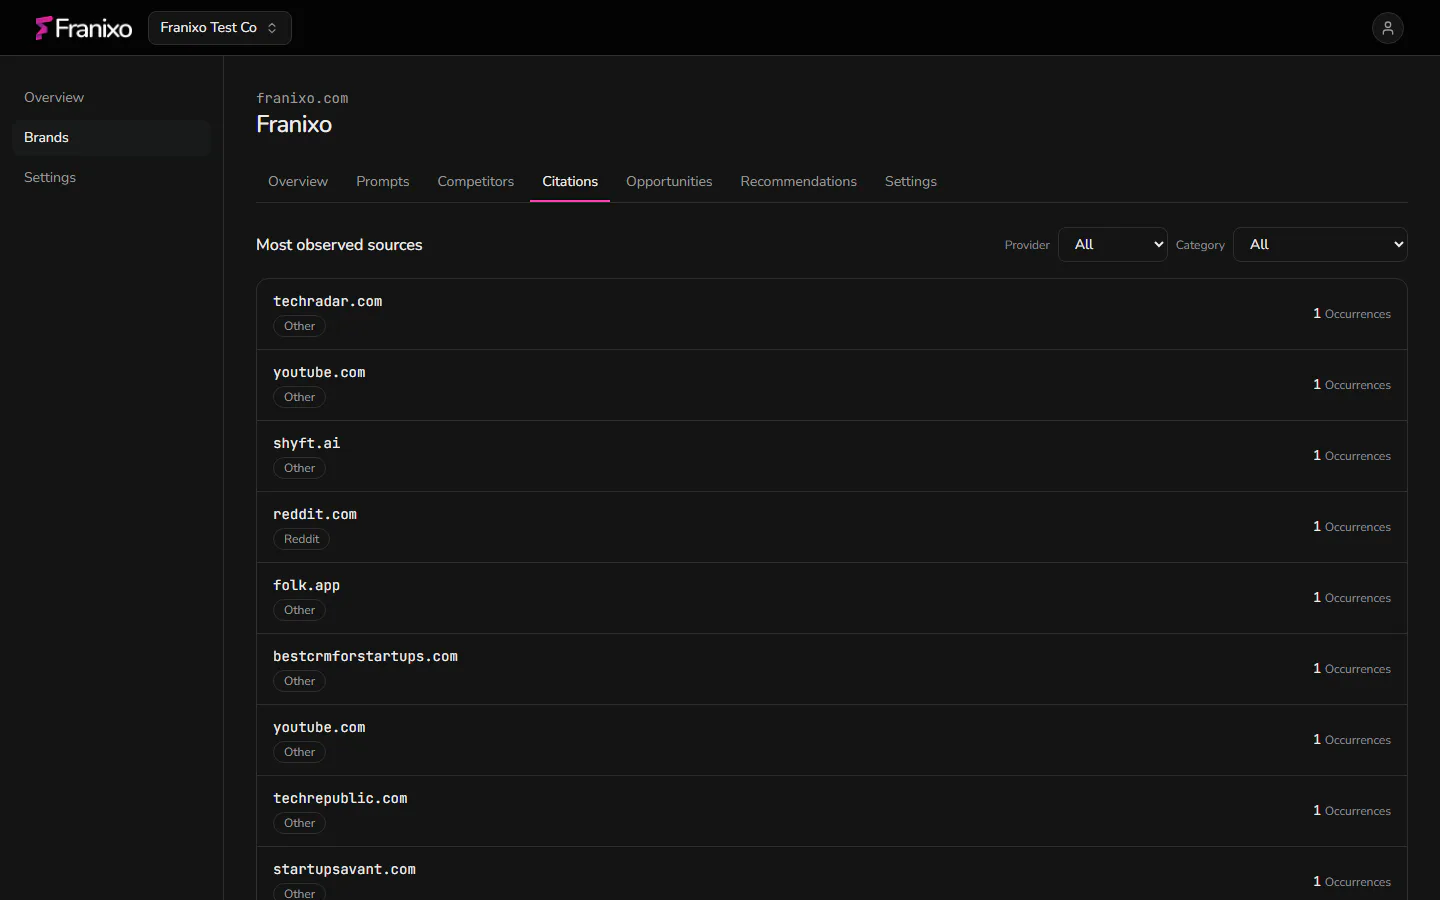Click the franixo.com domain text
Image resolution: width=1440 pixels, height=900 pixels.
pyautogui.click(x=302, y=98)
